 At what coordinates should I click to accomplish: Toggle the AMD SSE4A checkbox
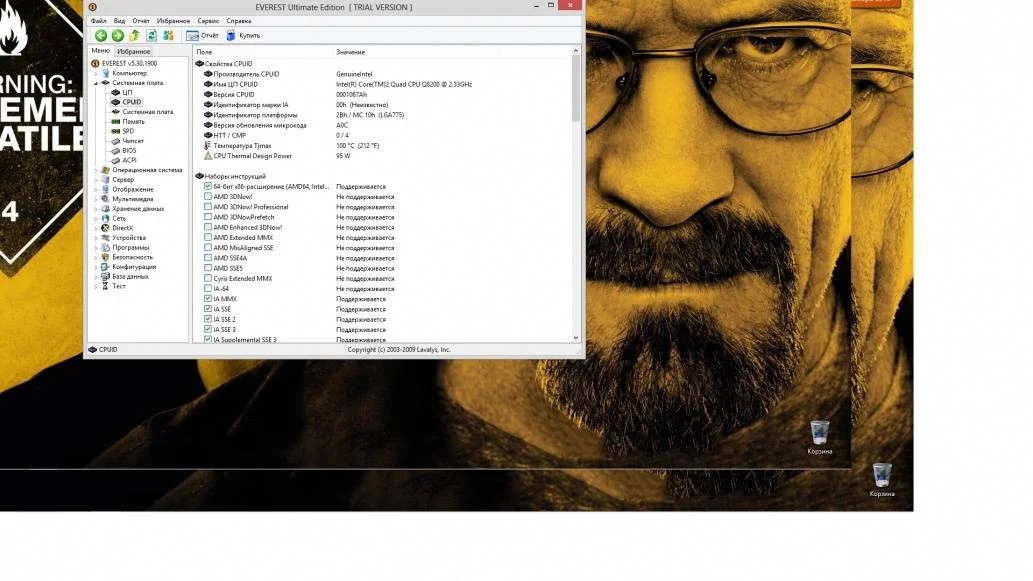click(x=208, y=258)
